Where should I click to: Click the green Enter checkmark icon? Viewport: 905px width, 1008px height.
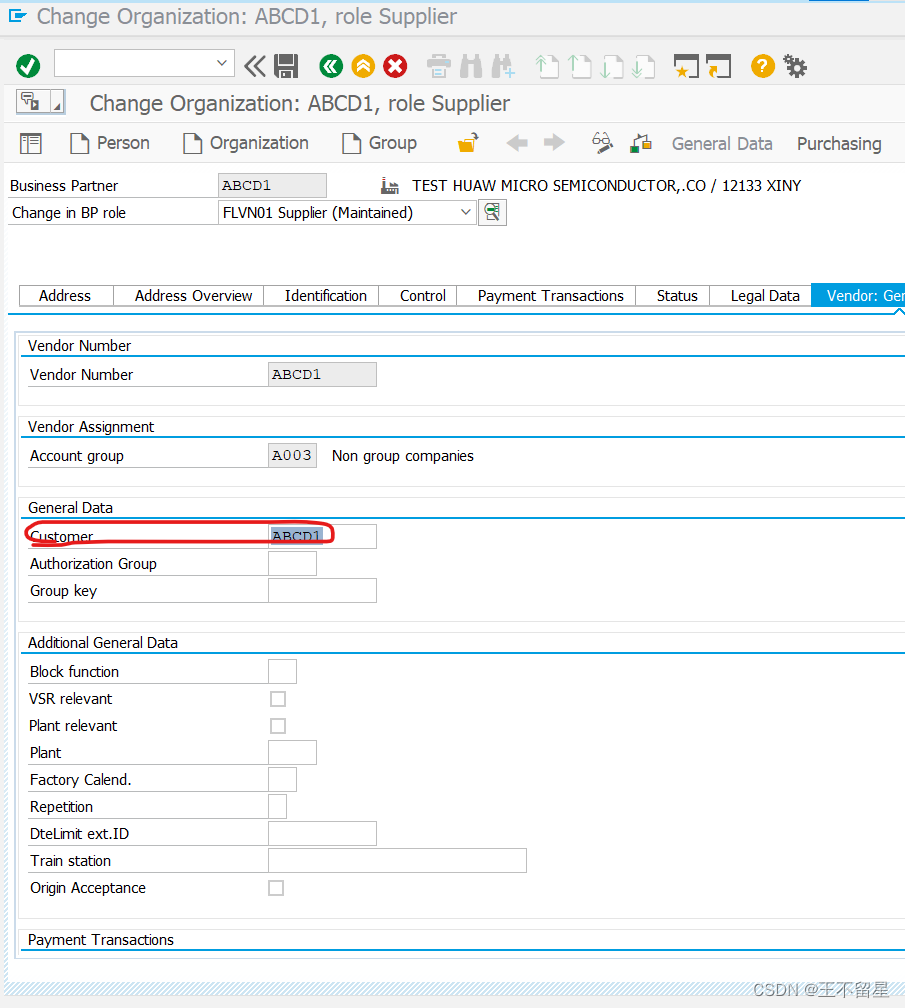click(28, 66)
